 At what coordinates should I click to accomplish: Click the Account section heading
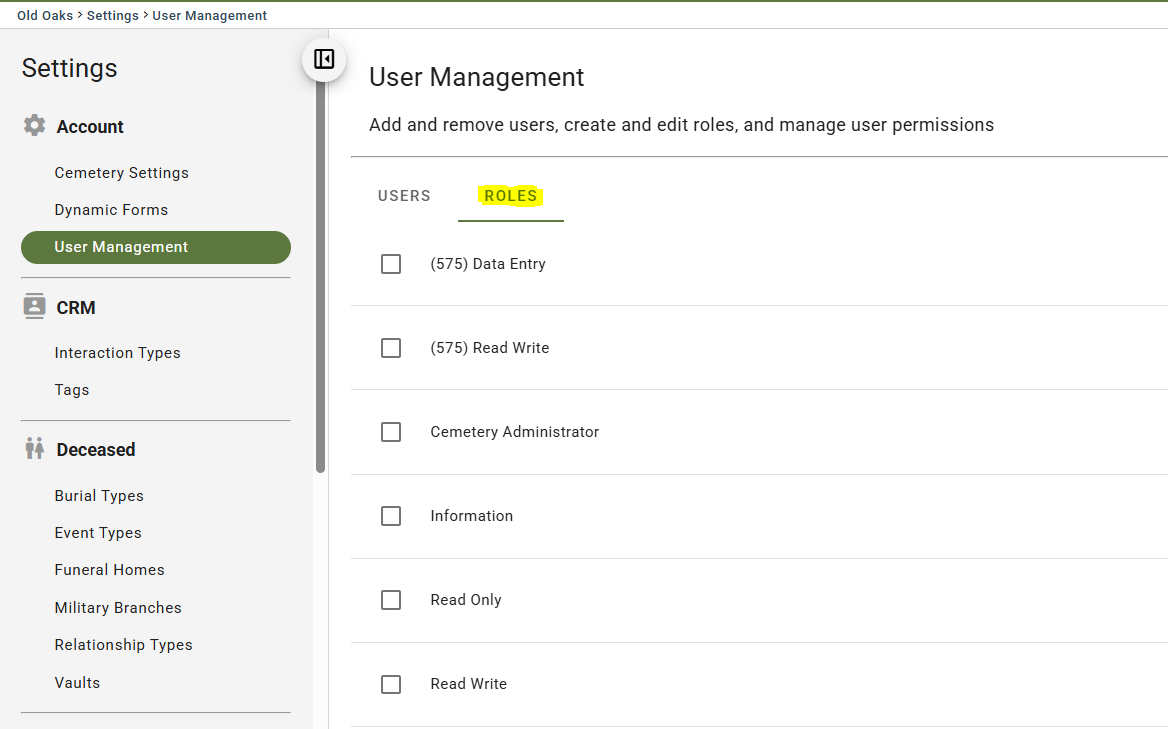(x=90, y=127)
